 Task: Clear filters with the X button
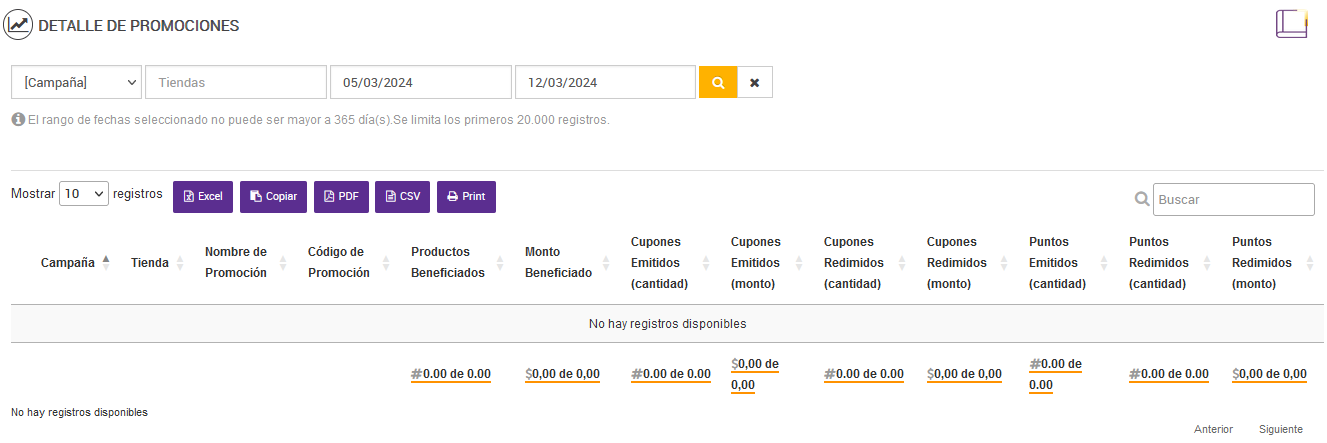755,82
